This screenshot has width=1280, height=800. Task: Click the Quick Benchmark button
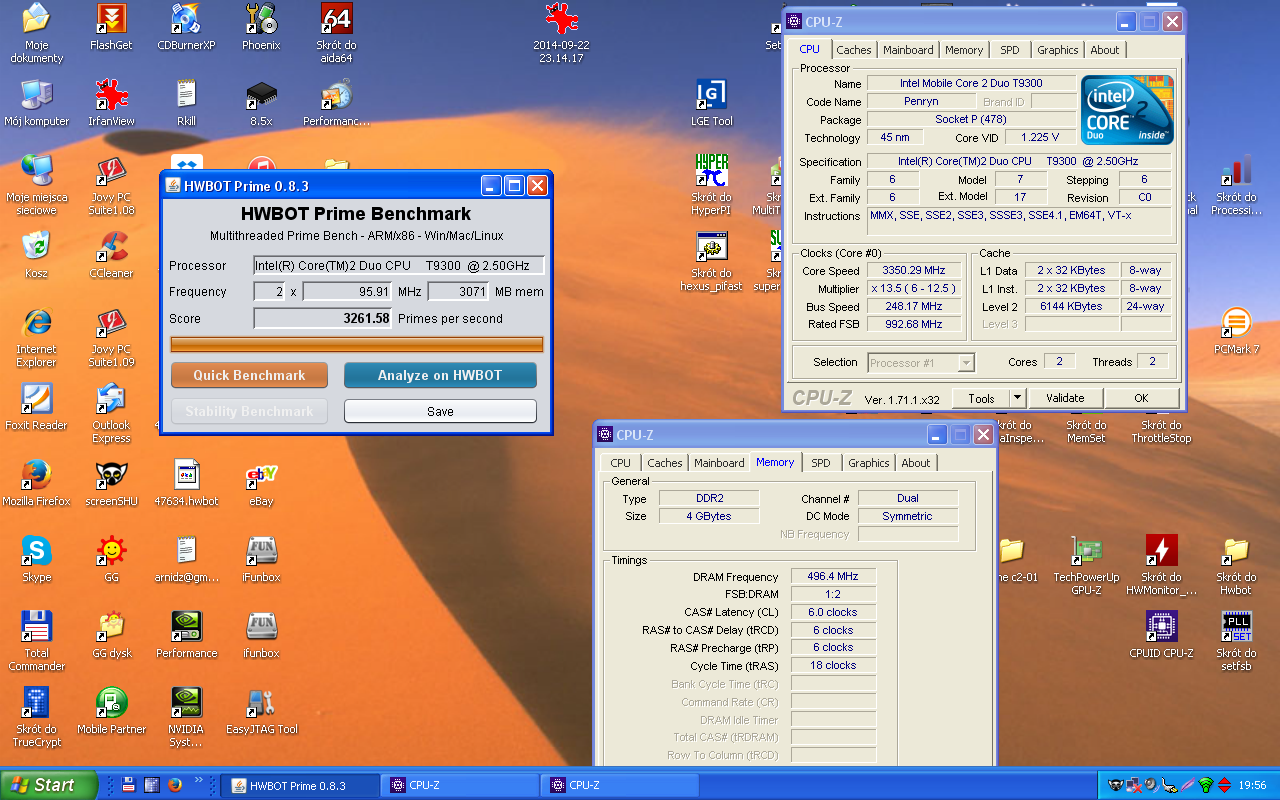click(x=249, y=375)
